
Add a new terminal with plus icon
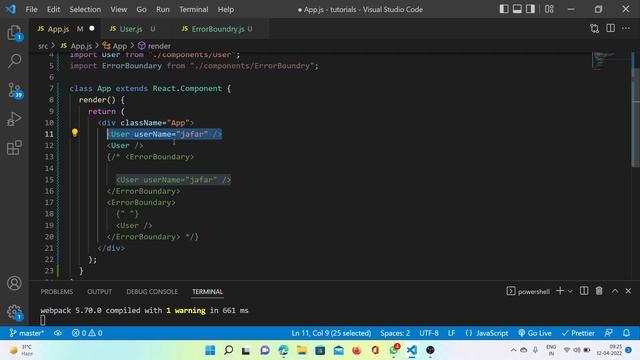pyautogui.click(x=560, y=291)
